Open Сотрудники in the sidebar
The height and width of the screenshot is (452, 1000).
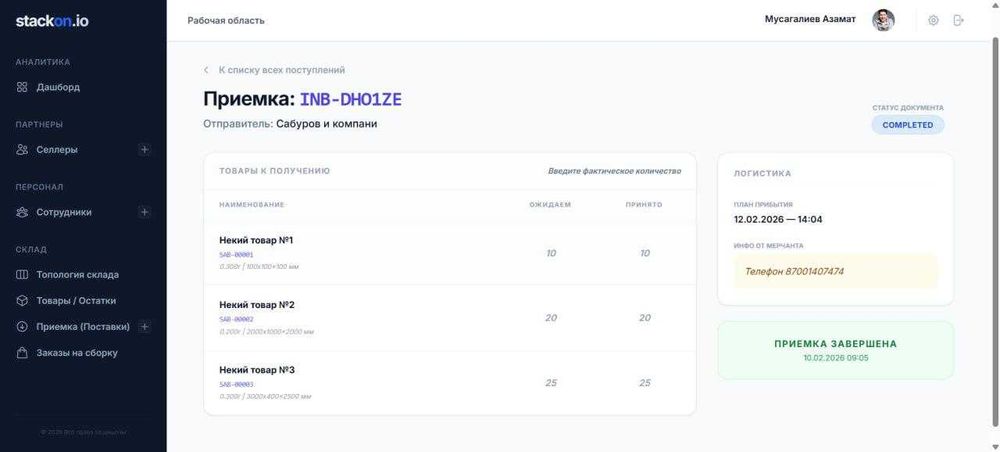pyautogui.click(x=64, y=212)
